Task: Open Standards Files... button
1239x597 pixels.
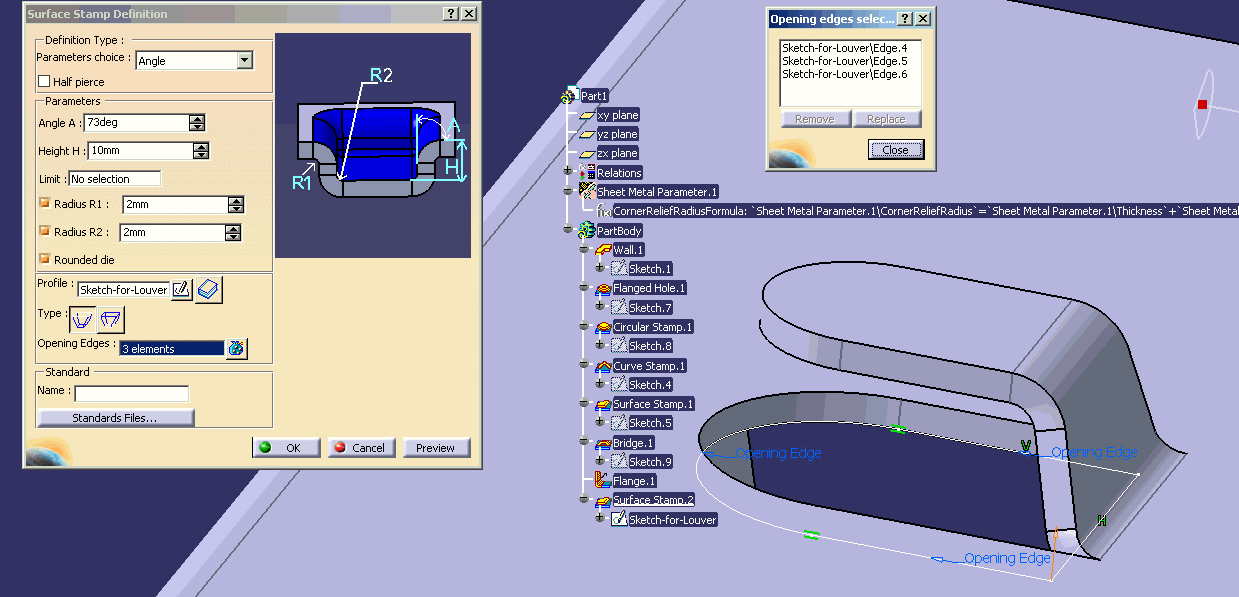Action: click(x=115, y=418)
